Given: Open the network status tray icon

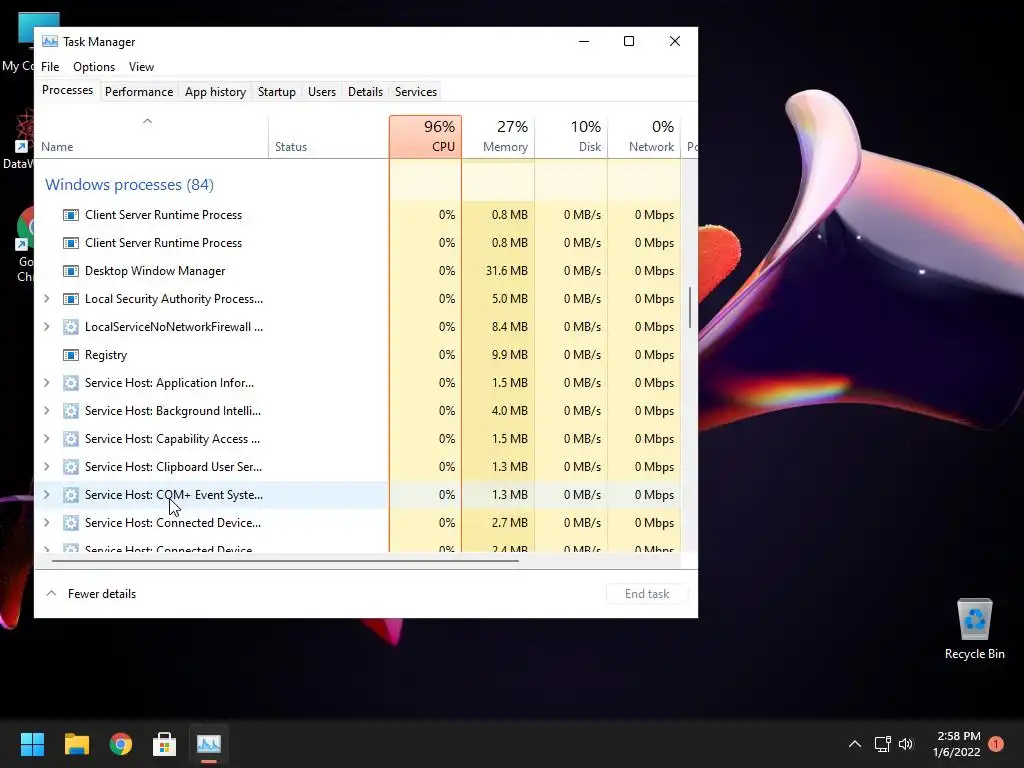Looking at the screenshot, I should point(882,744).
